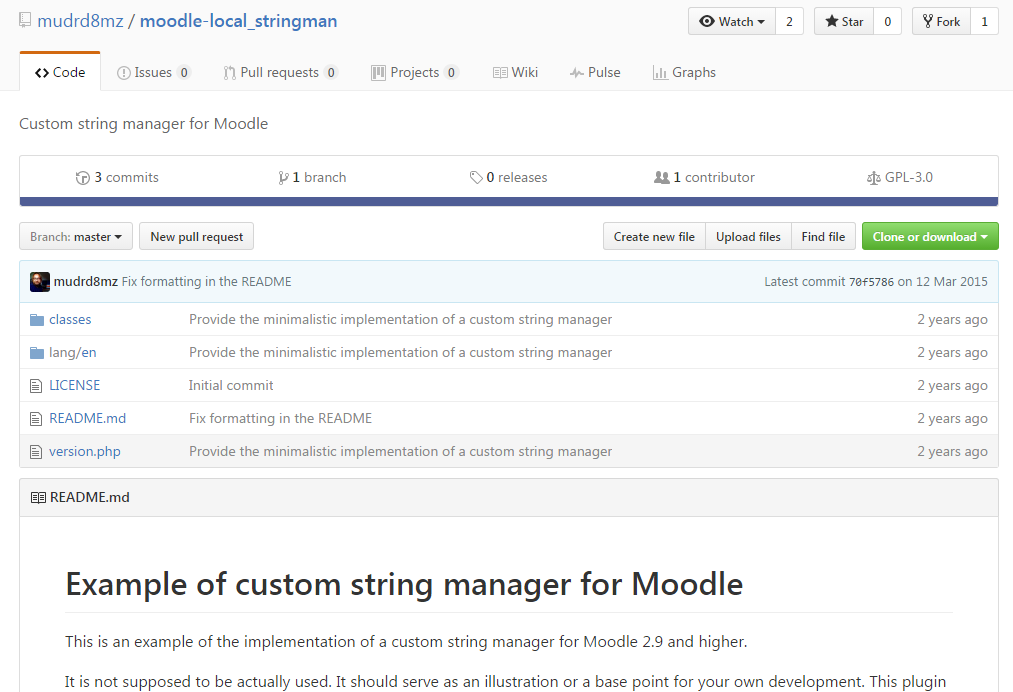Click the people icon next to 1 contributor
The height and width of the screenshot is (692, 1013).
click(662, 177)
